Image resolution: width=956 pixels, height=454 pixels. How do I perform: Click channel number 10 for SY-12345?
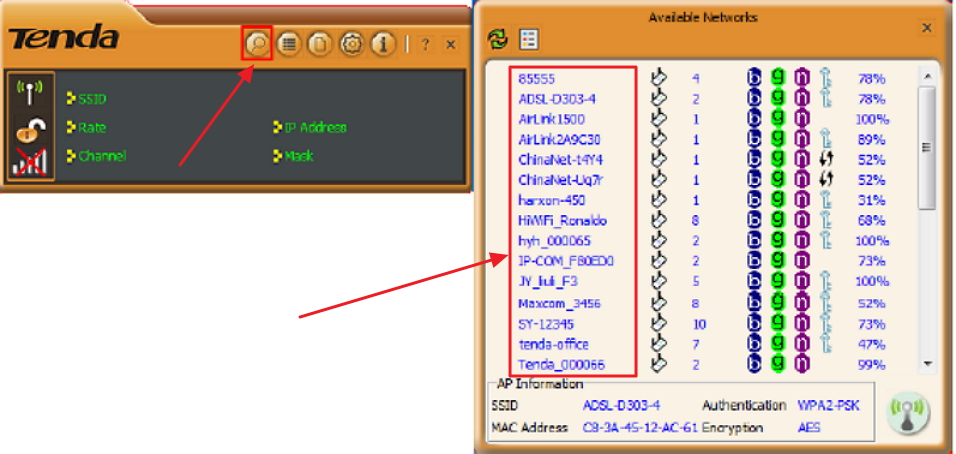pyautogui.click(x=699, y=324)
